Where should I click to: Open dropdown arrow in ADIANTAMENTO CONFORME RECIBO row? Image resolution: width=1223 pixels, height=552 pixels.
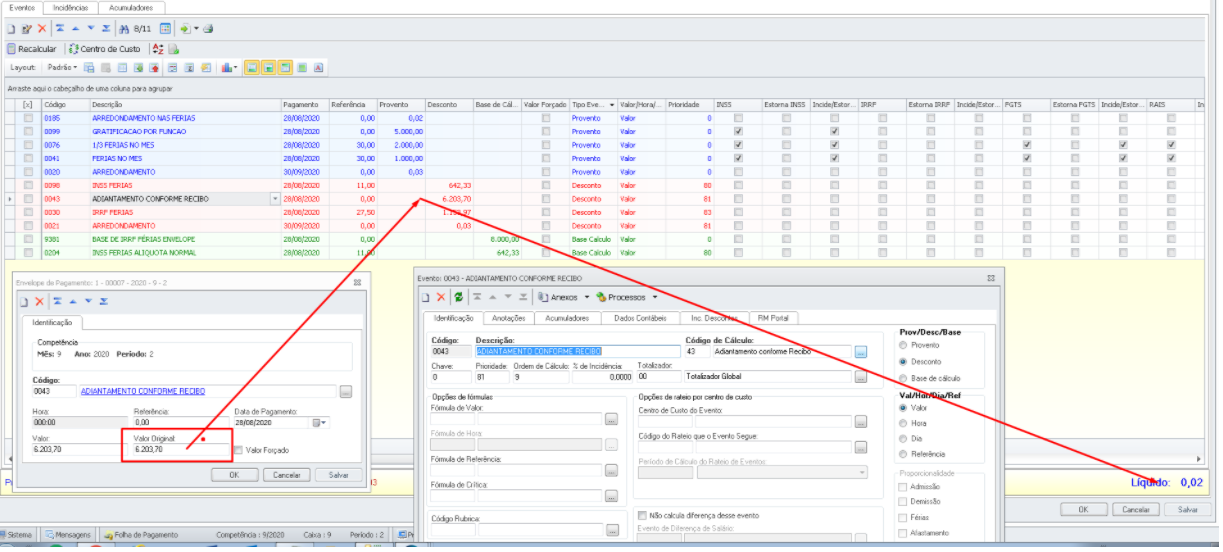coord(275,199)
